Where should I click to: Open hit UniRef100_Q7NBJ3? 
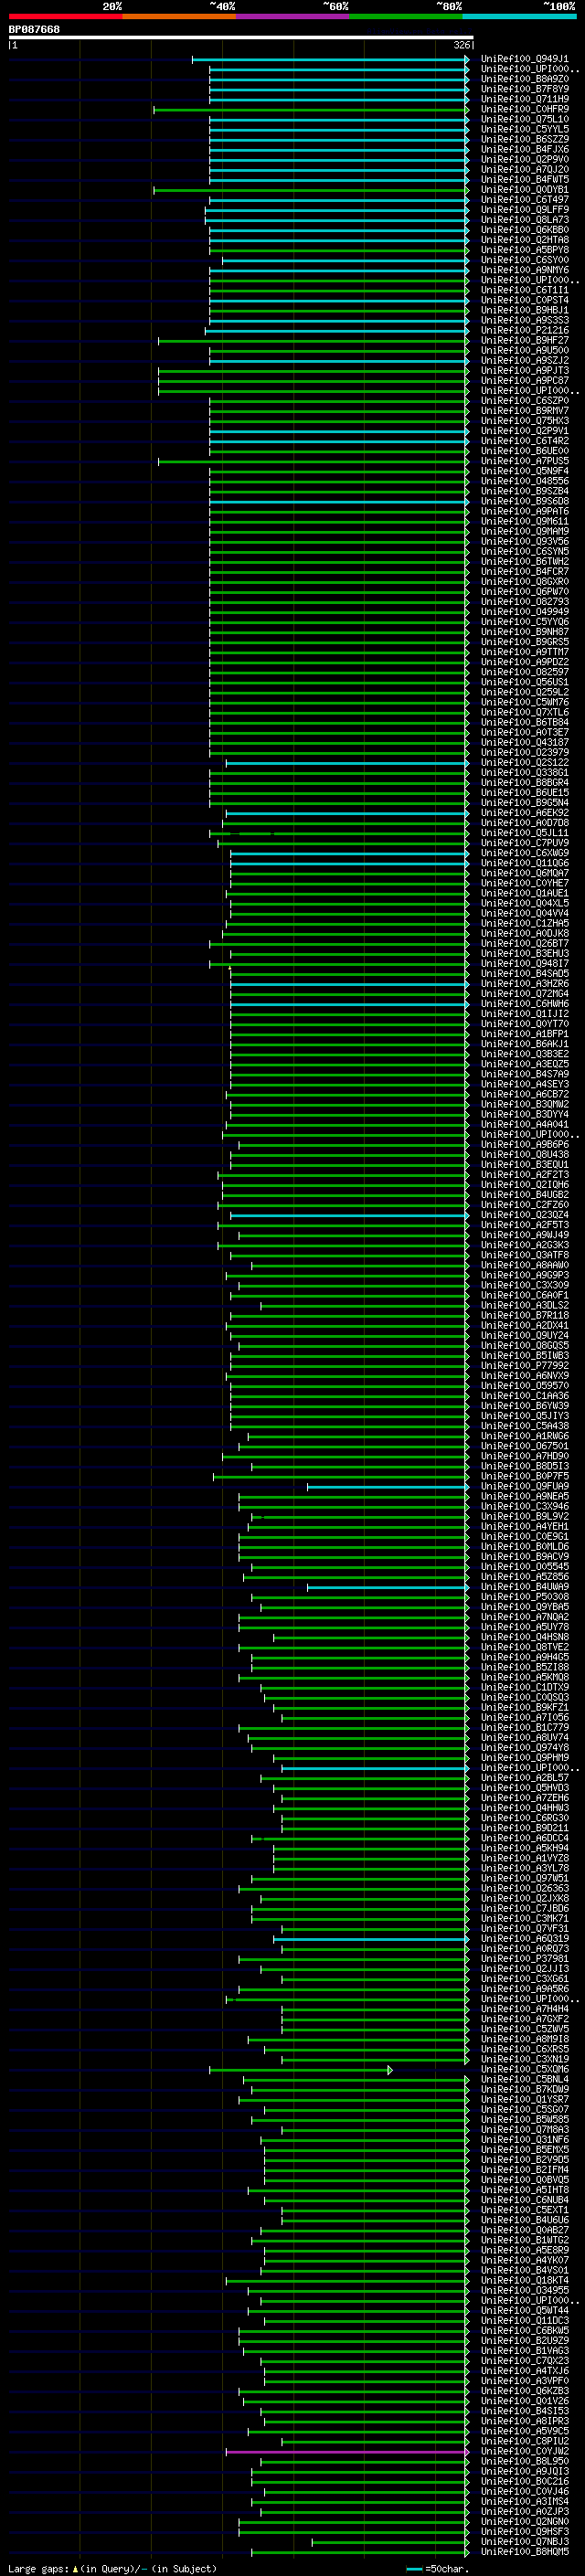coord(525,2541)
